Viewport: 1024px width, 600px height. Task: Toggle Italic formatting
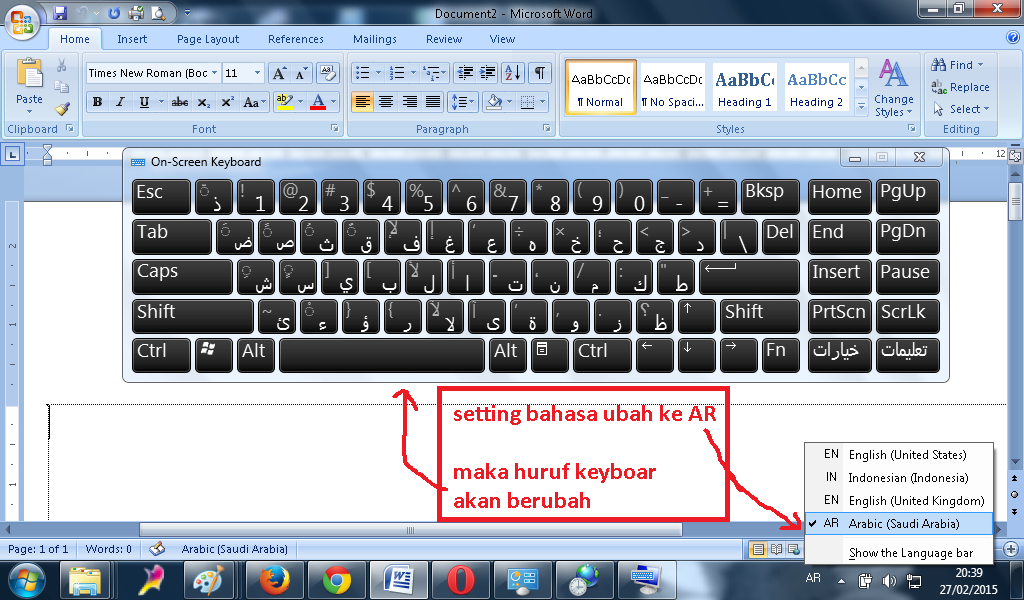(120, 102)
